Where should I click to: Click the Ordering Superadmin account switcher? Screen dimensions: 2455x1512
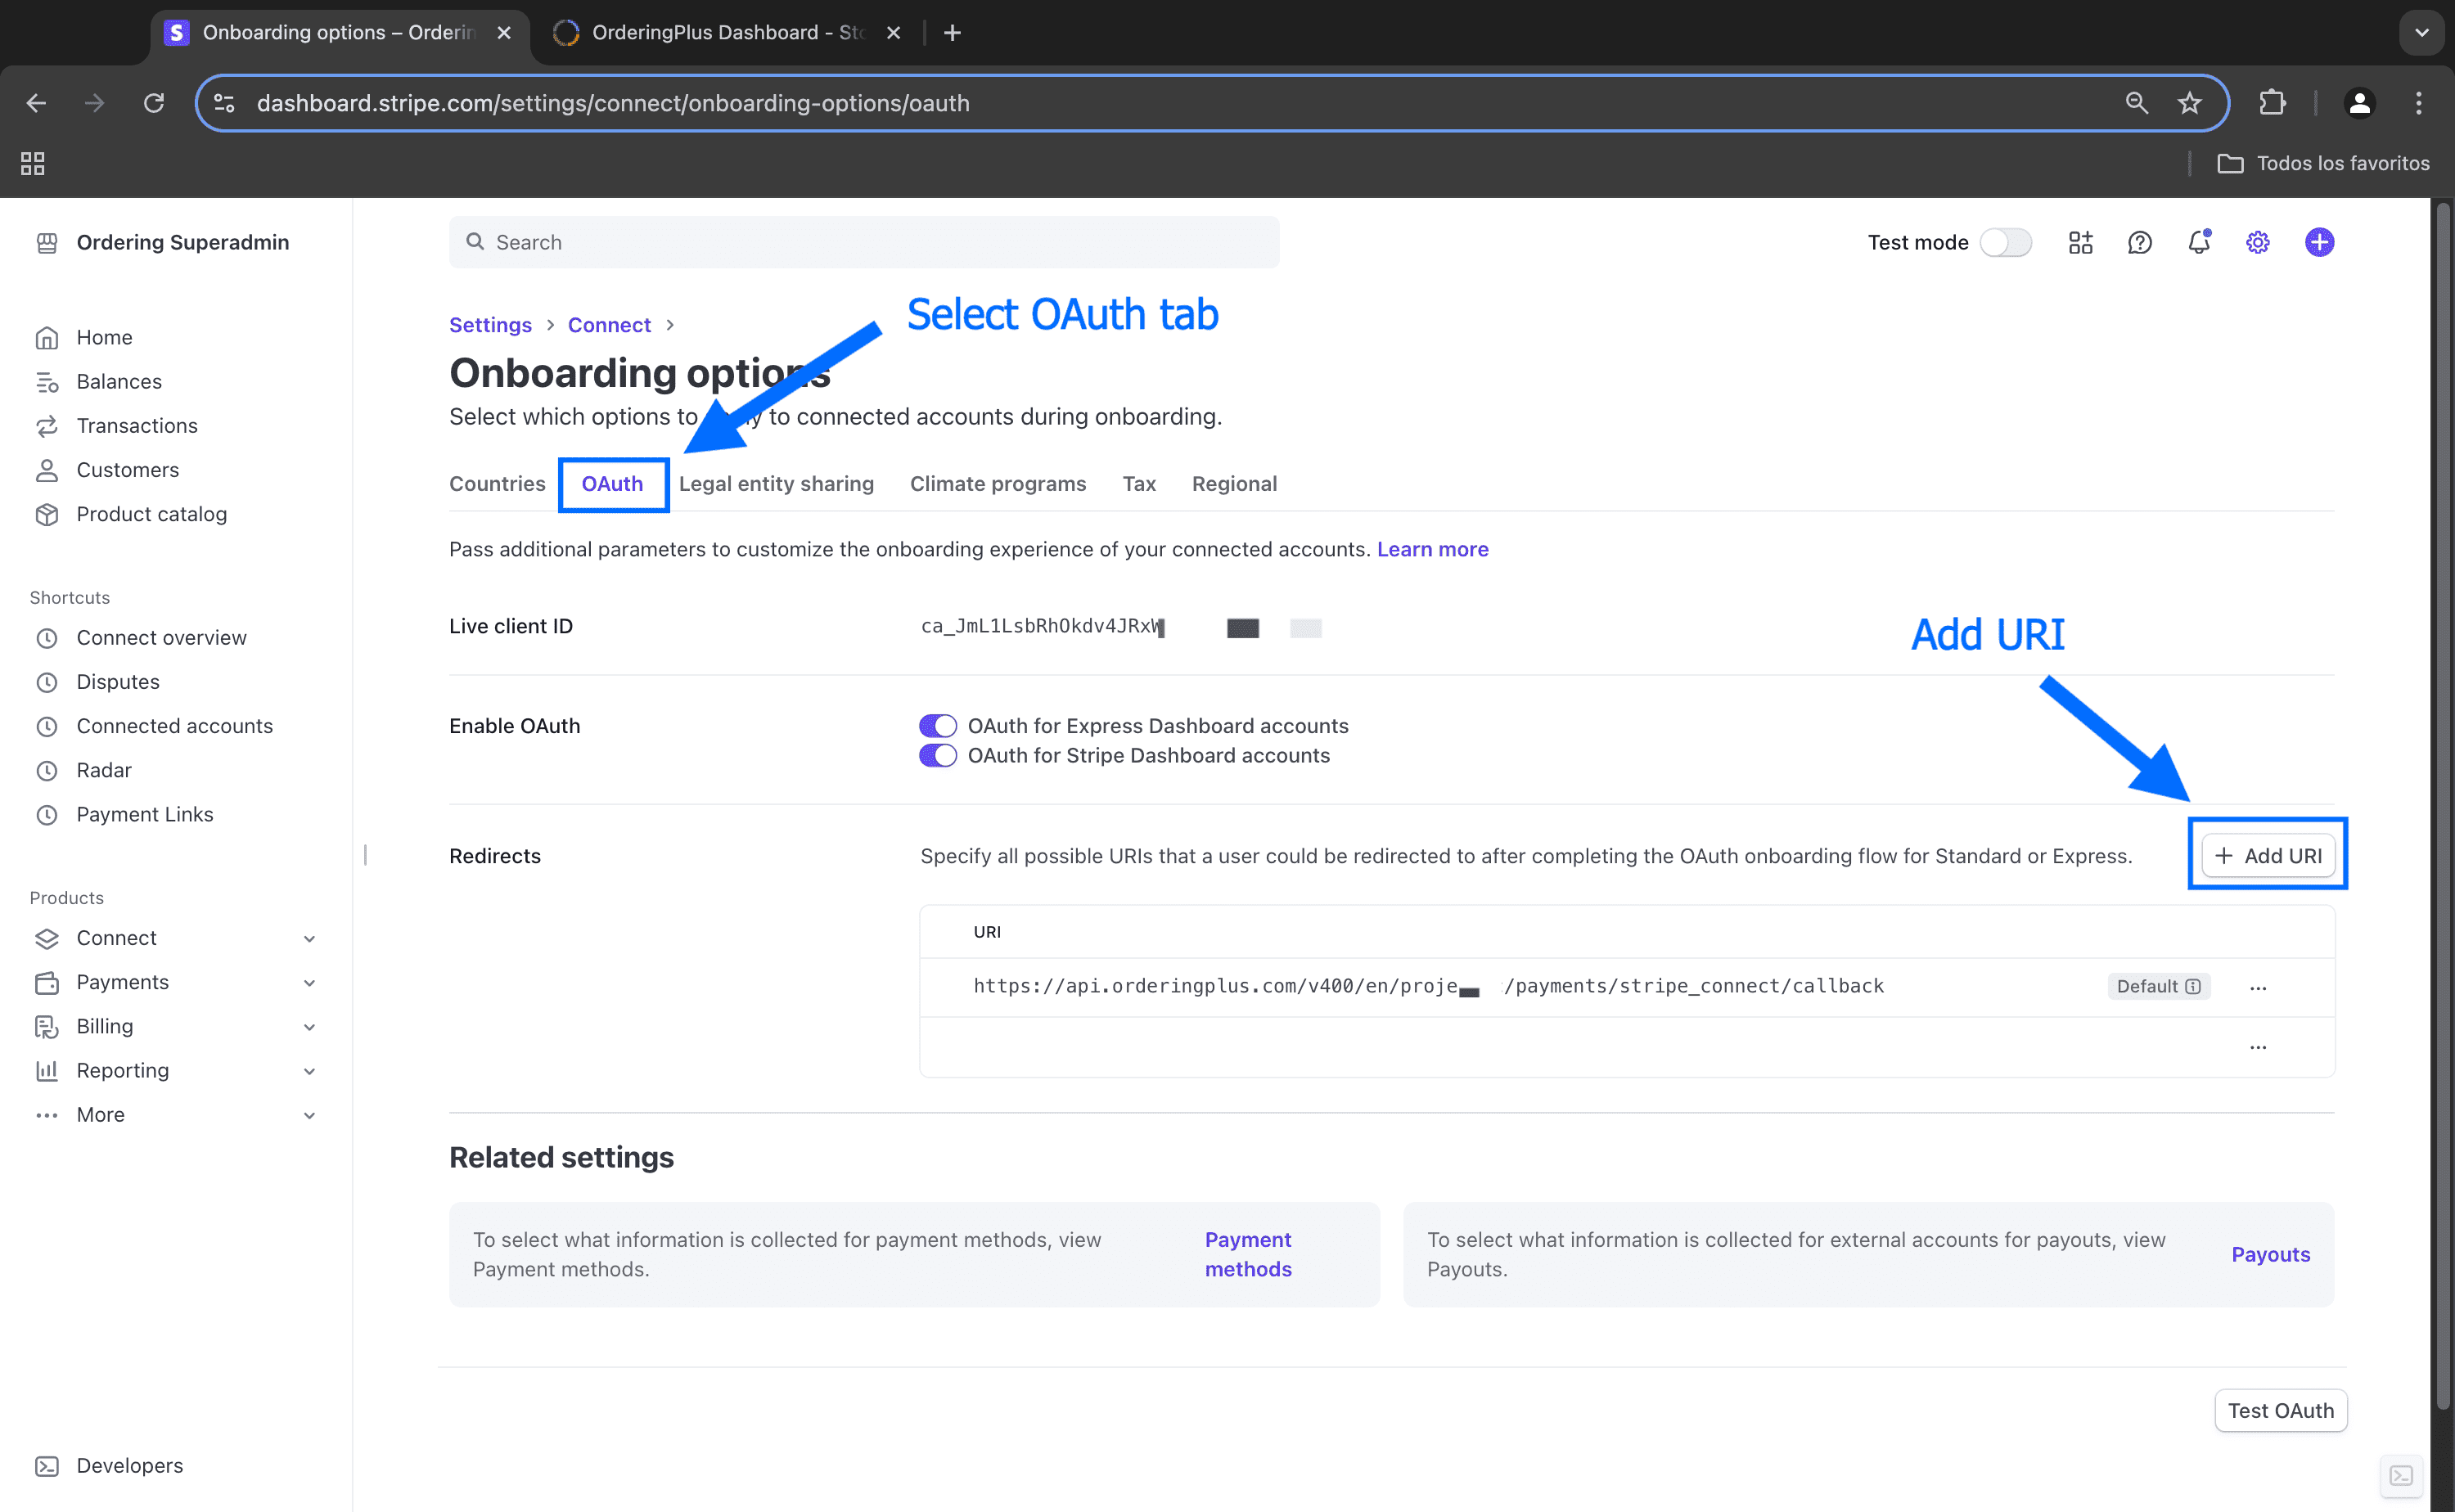click(163, 242)
